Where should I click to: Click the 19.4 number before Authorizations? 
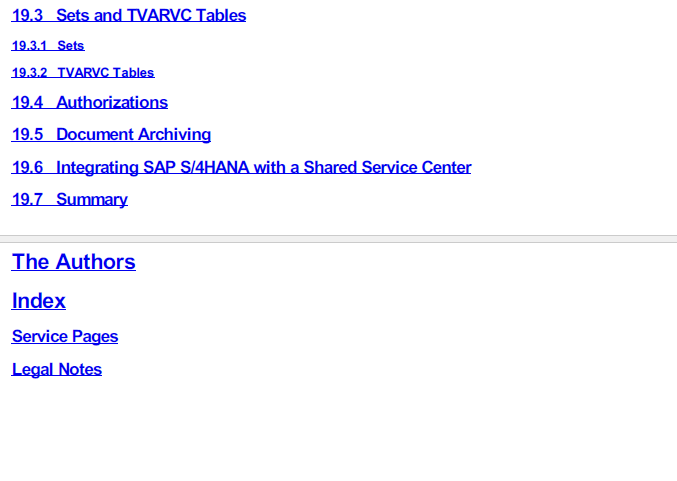coord(27,102)
